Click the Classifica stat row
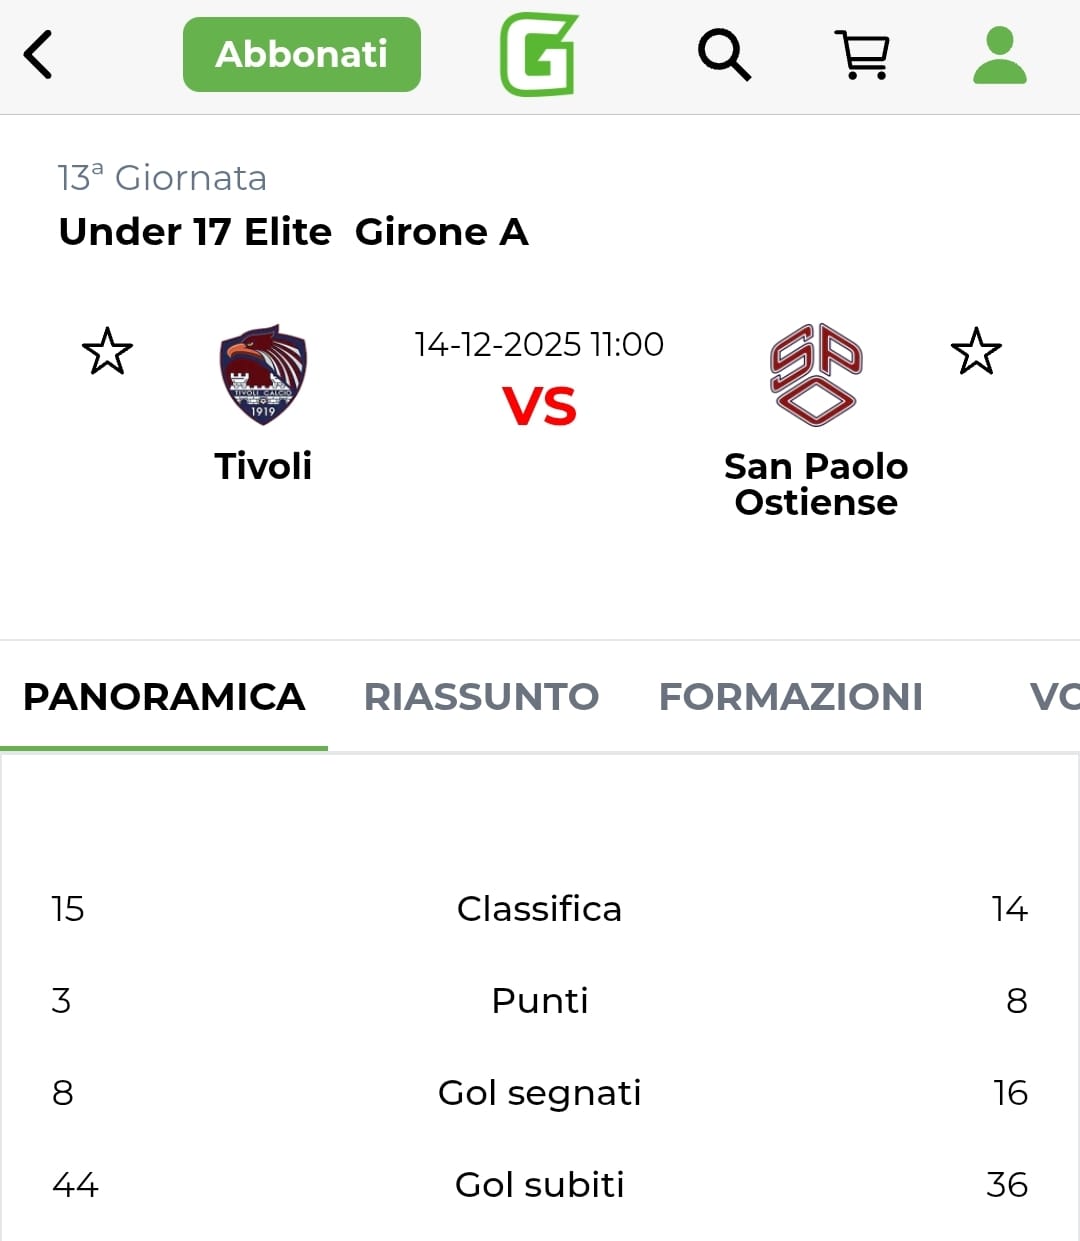 pos(539,909)
